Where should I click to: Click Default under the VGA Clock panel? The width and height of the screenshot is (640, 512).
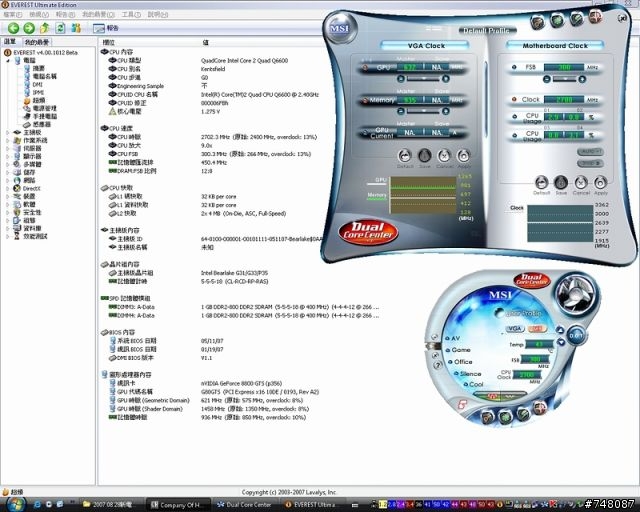tap(404, 158)
